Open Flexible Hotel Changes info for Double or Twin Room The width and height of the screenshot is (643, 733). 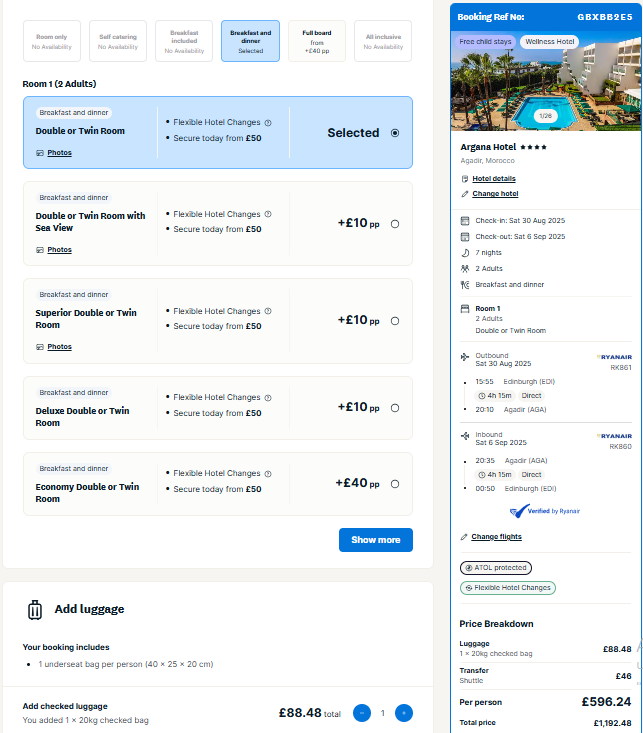point(268,123)
